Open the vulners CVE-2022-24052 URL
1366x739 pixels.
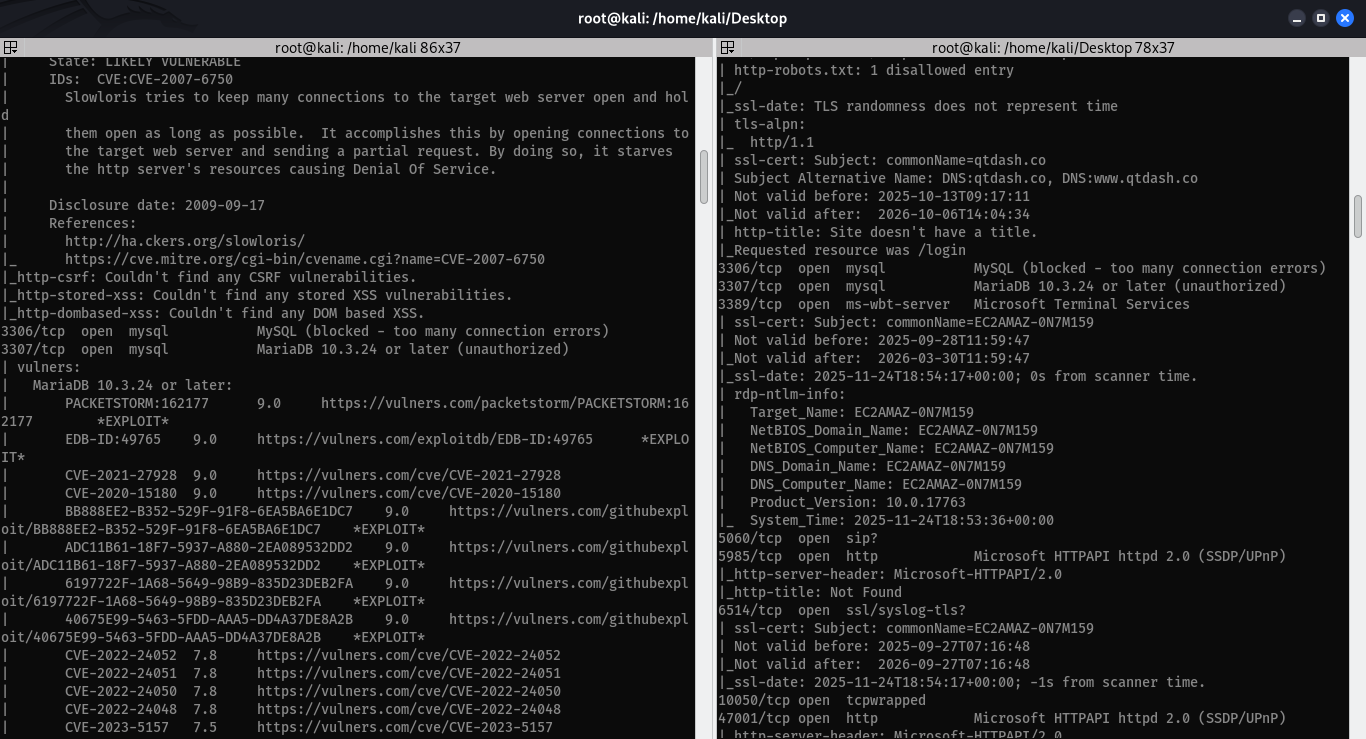coord(409,655)
